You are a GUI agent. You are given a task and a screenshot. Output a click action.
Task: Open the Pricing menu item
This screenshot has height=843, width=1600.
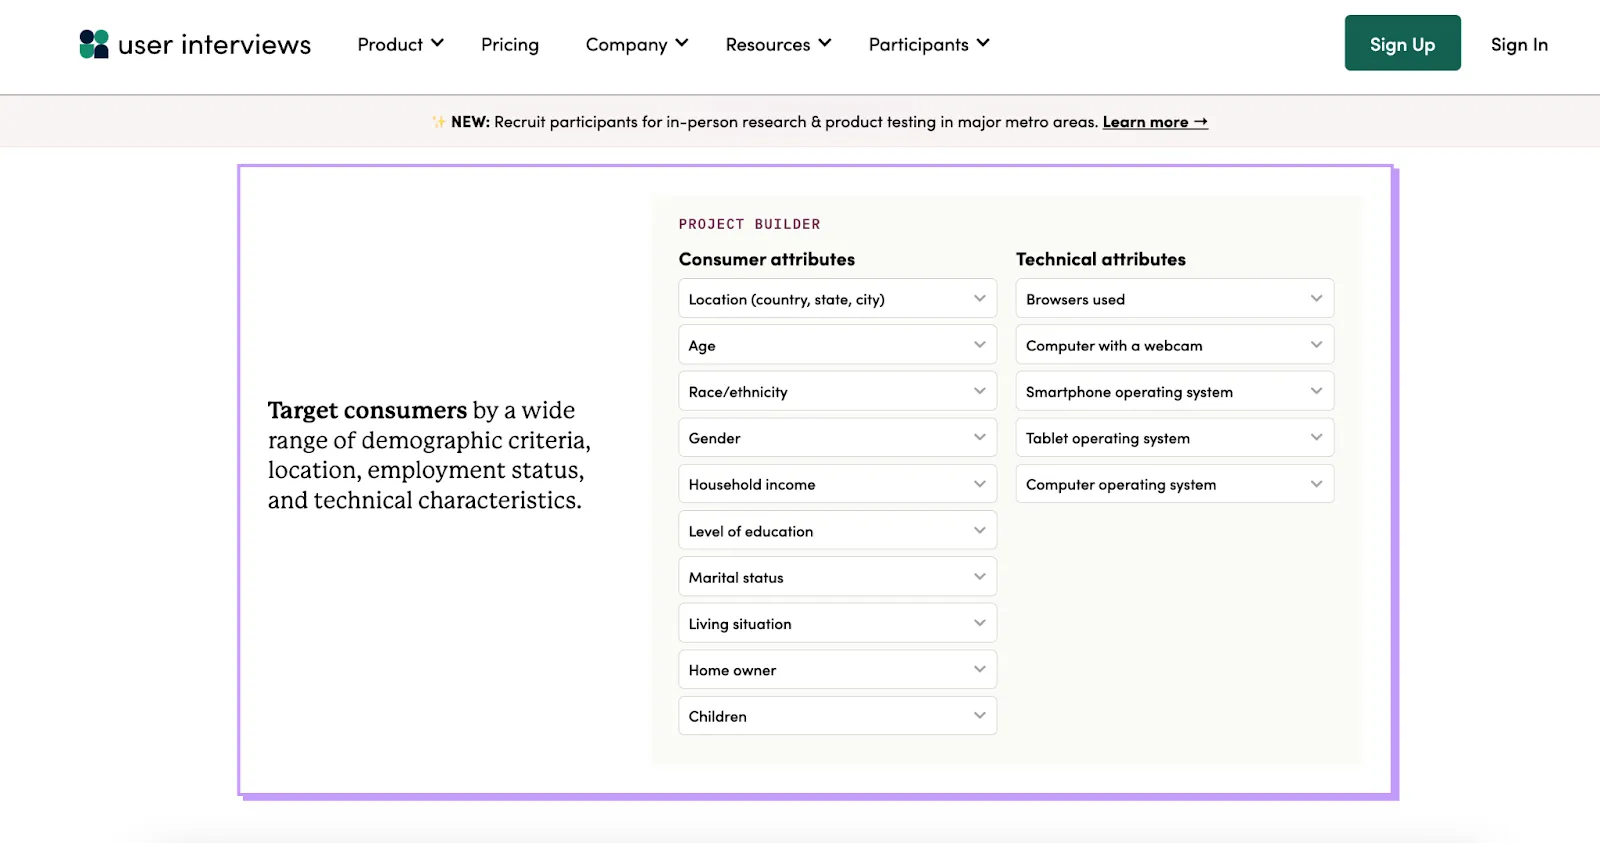point(510,44)
